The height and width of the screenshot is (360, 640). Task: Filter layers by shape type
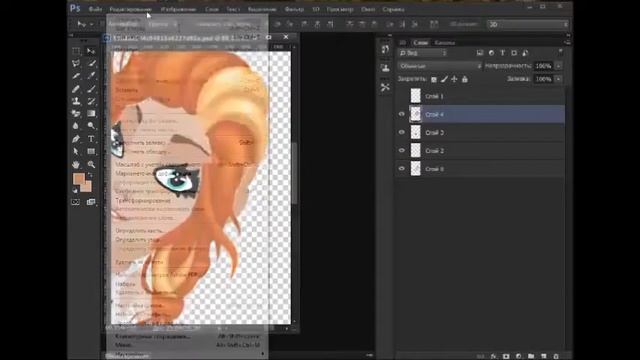click(x=514, y=53)
